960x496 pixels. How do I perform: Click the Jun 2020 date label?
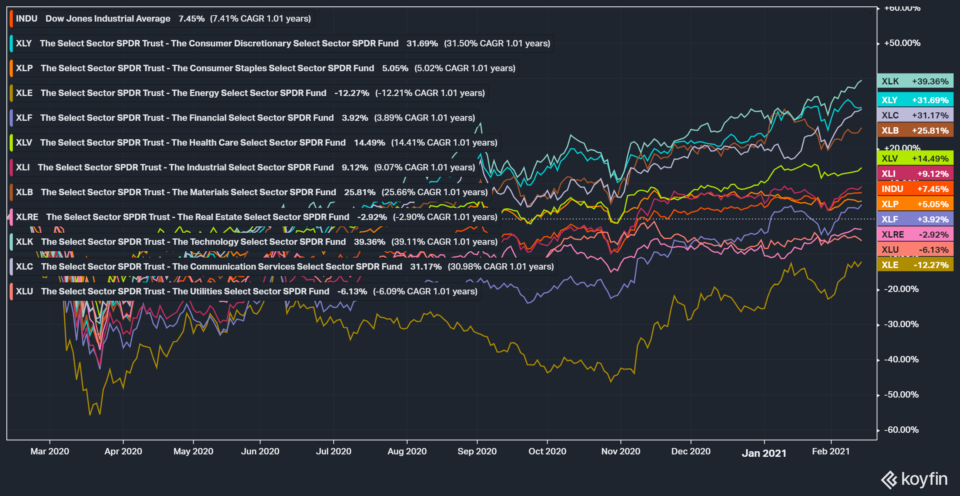(260, 451)
